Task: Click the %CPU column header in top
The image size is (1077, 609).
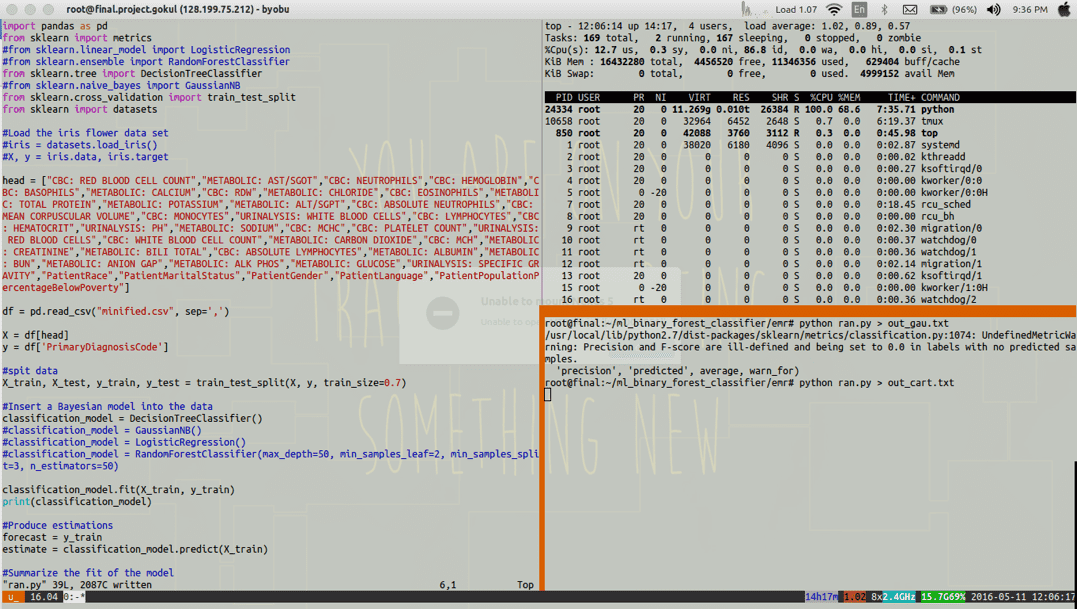Action: pyautogui.click(x=820, y=97)
